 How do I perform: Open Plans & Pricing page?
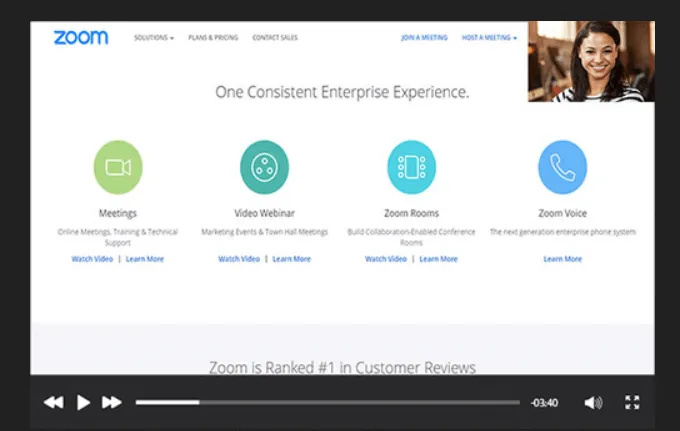[213, 38]
